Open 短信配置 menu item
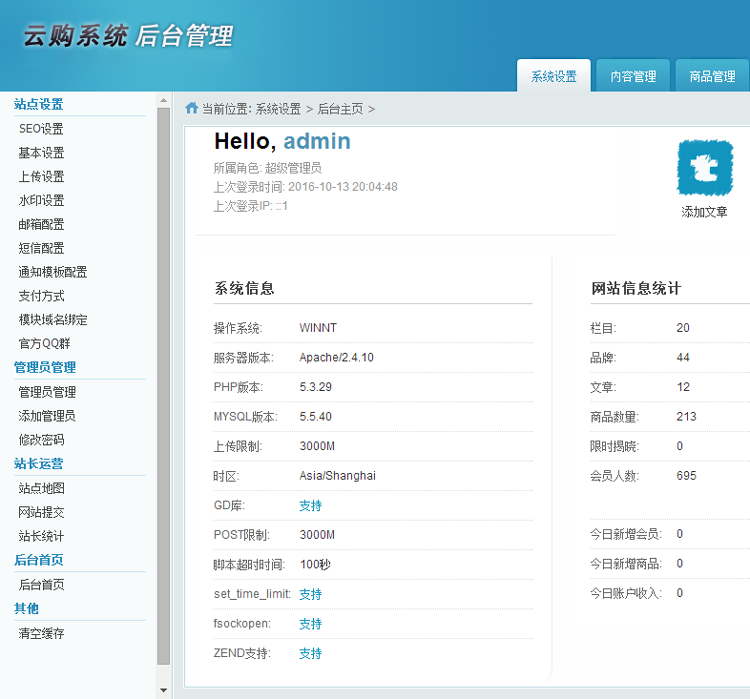 point(41,249)
